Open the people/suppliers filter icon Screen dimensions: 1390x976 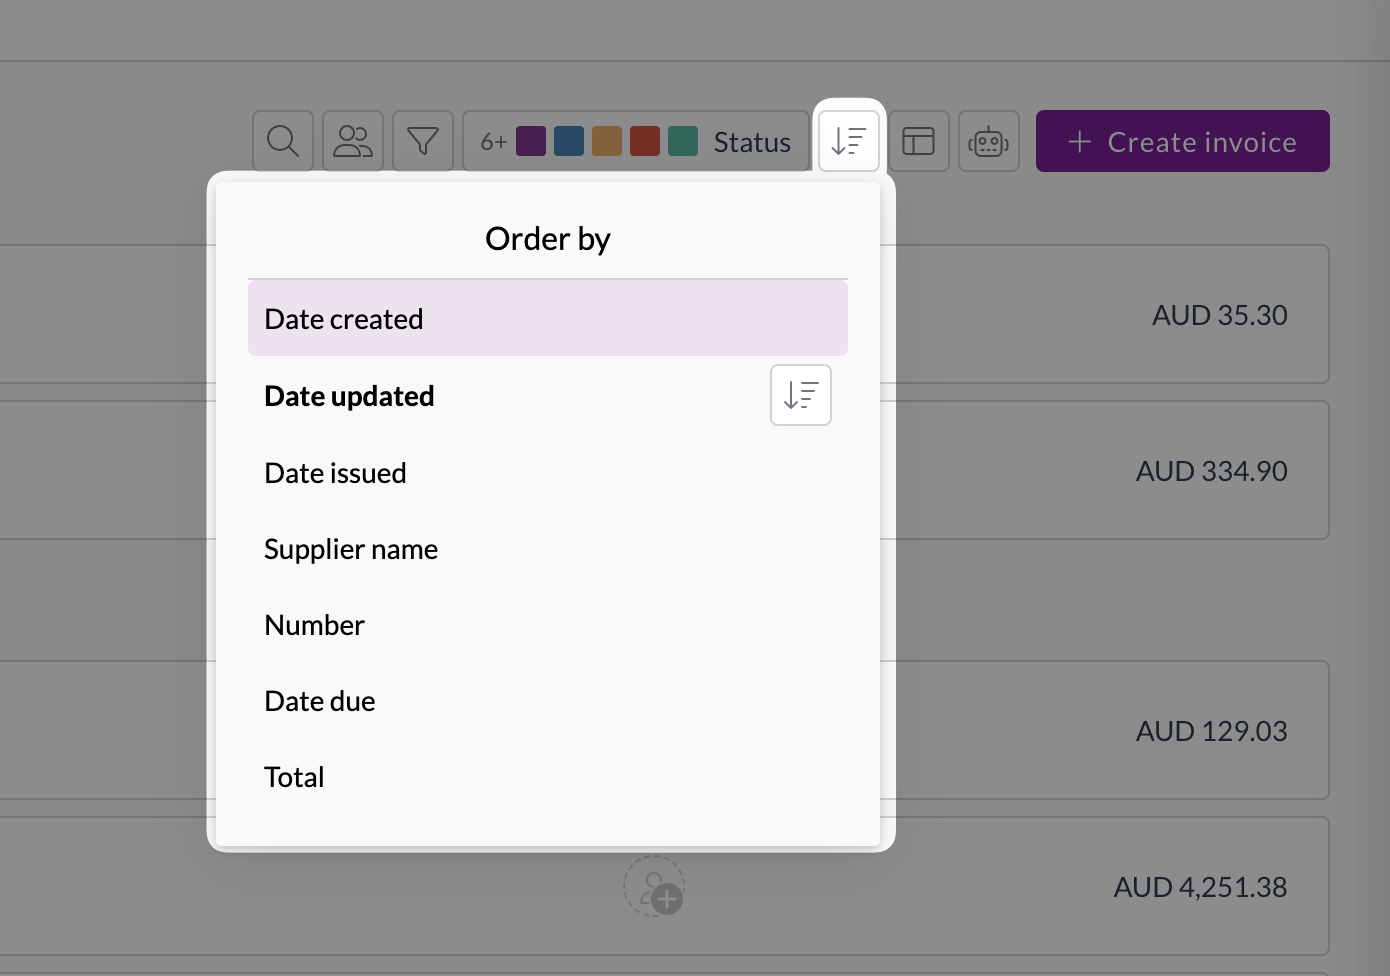pos(353,141)
